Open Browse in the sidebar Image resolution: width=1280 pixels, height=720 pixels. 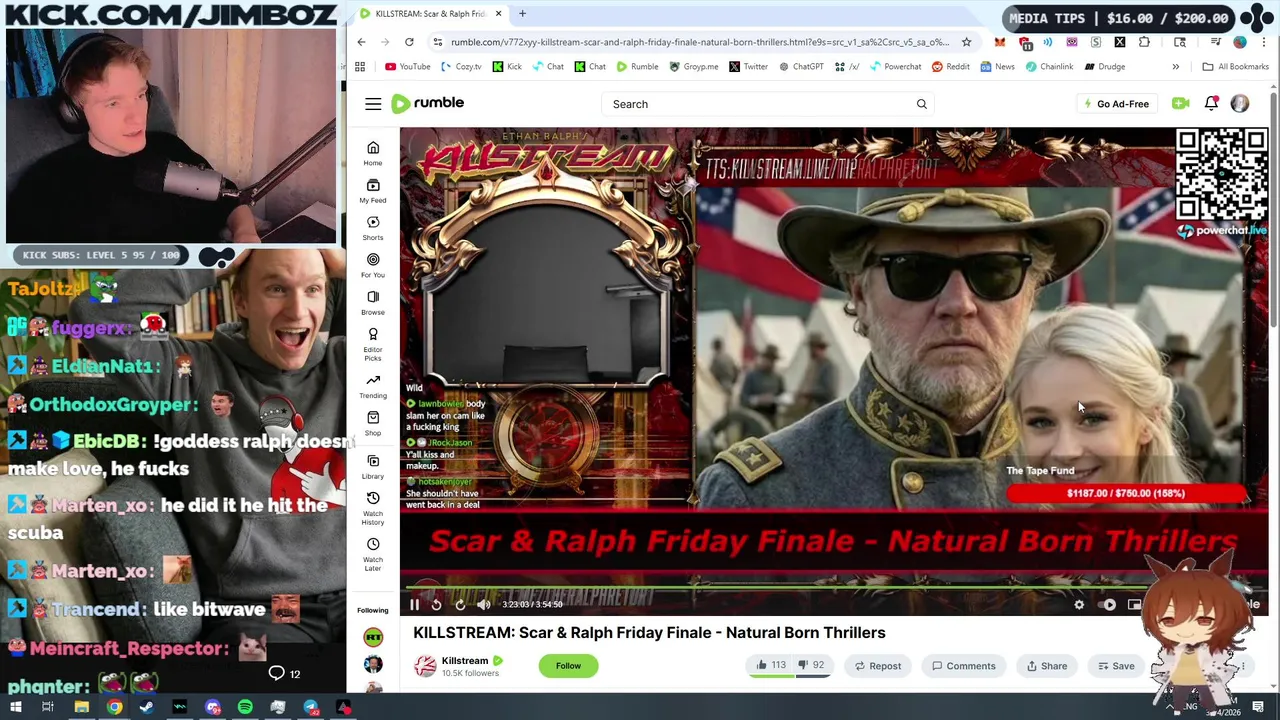[x=373, y=303]
